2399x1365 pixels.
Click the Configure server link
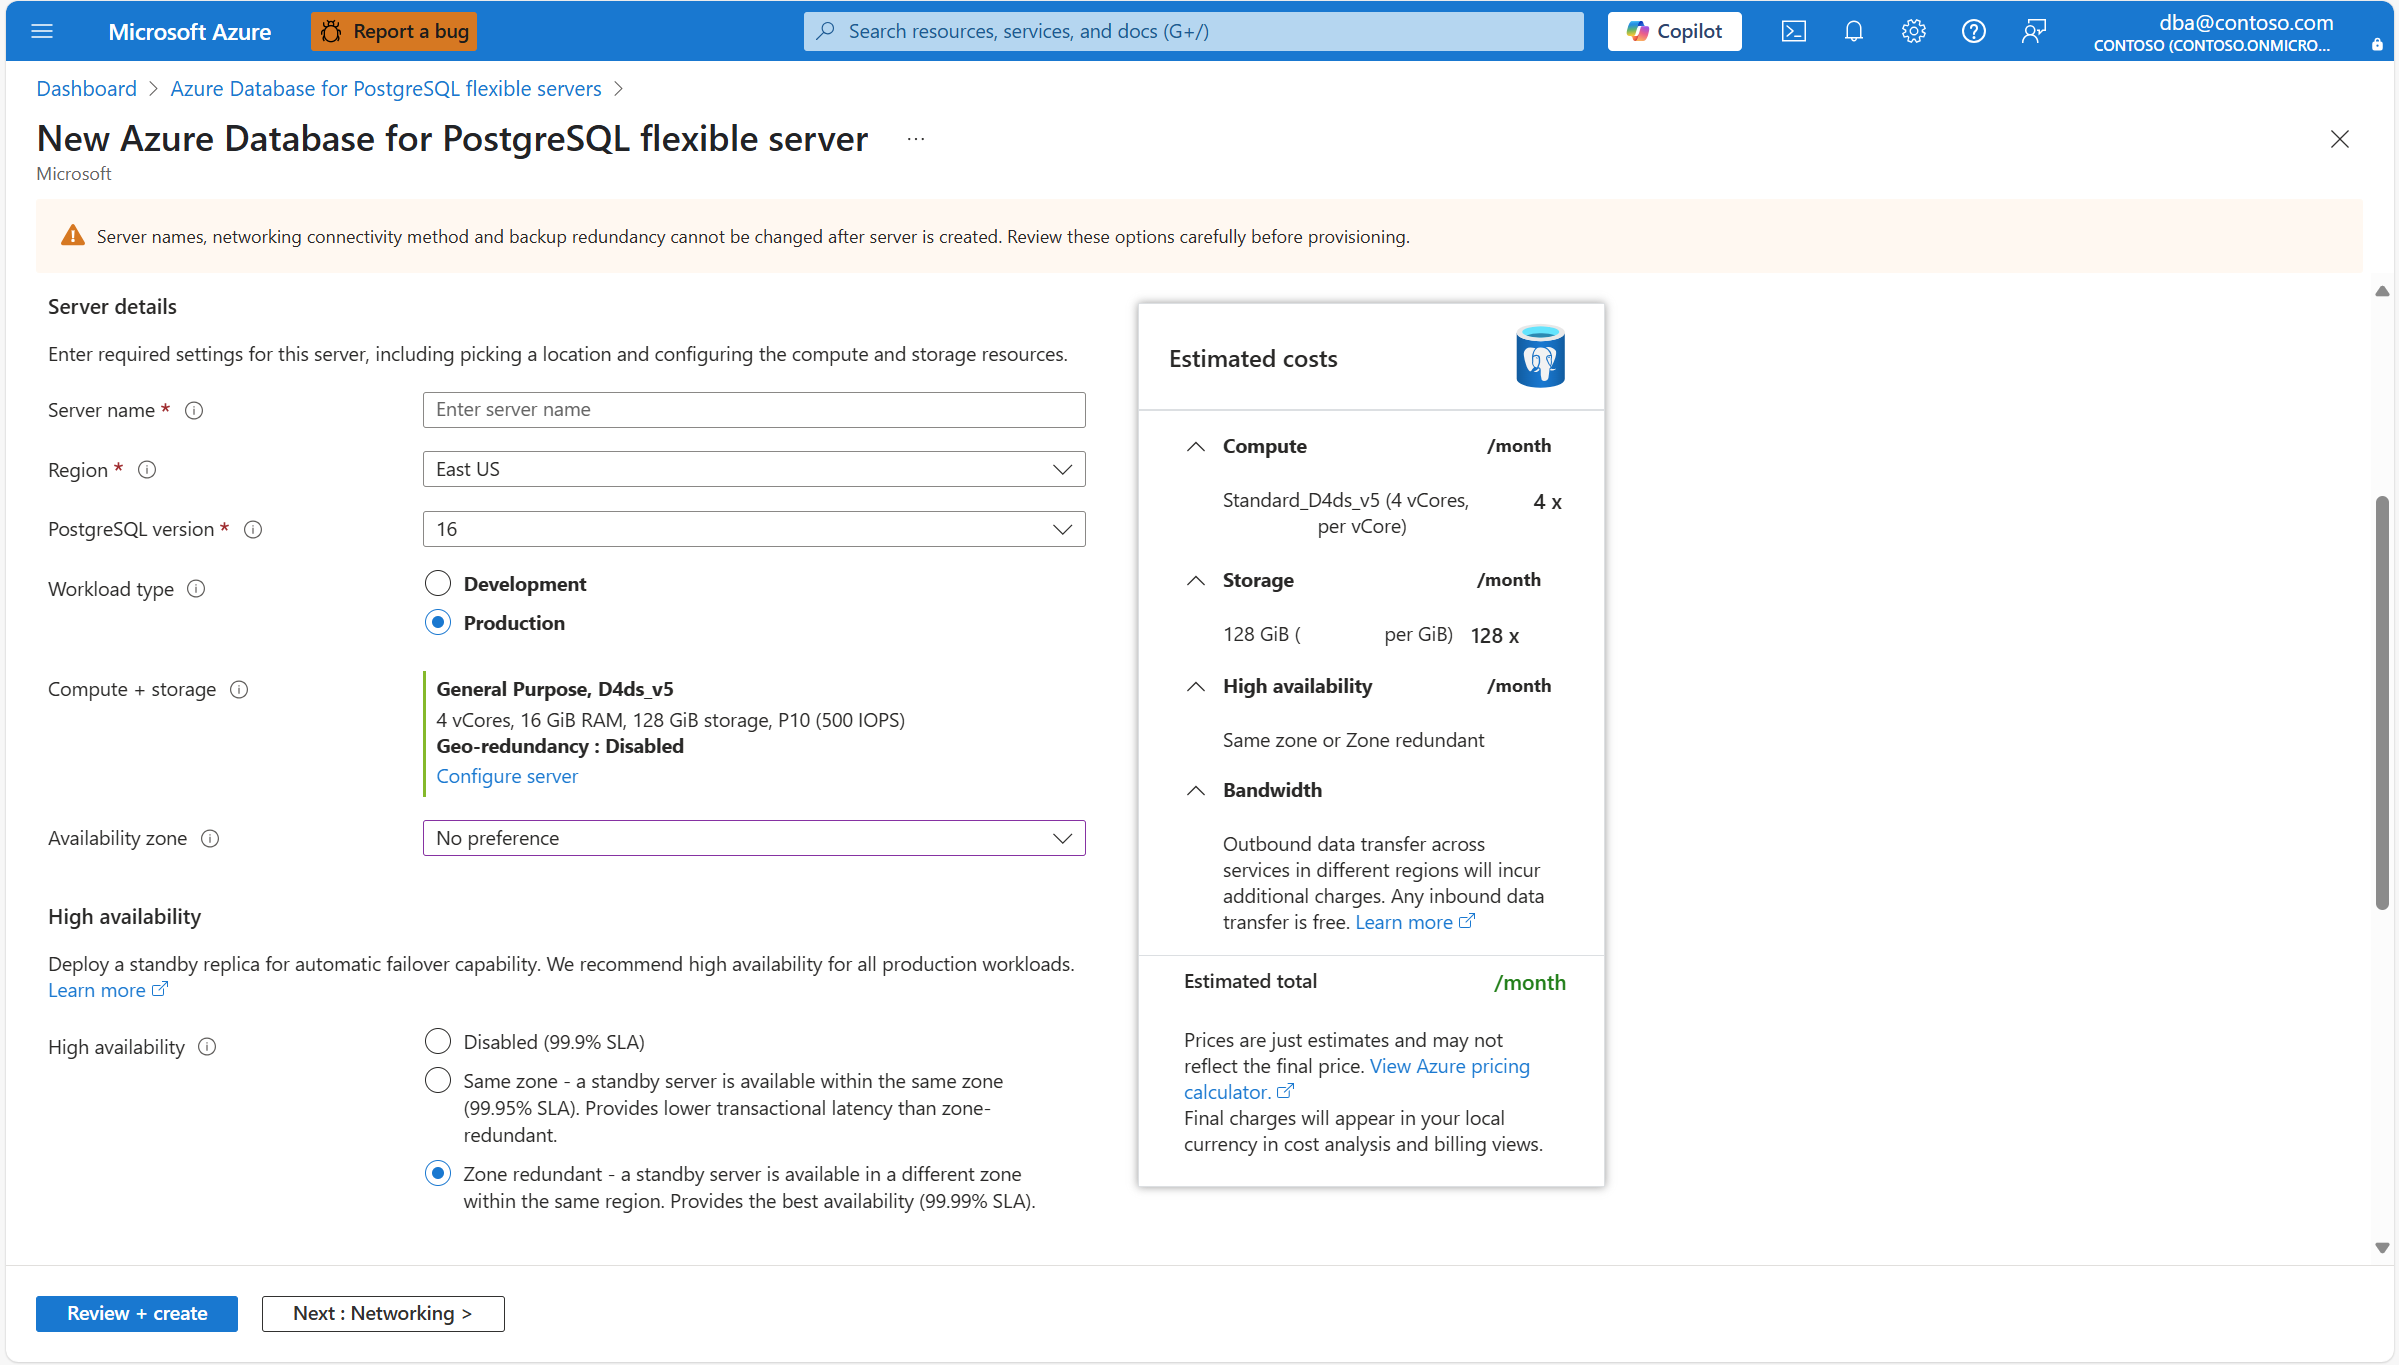(506, 776)
